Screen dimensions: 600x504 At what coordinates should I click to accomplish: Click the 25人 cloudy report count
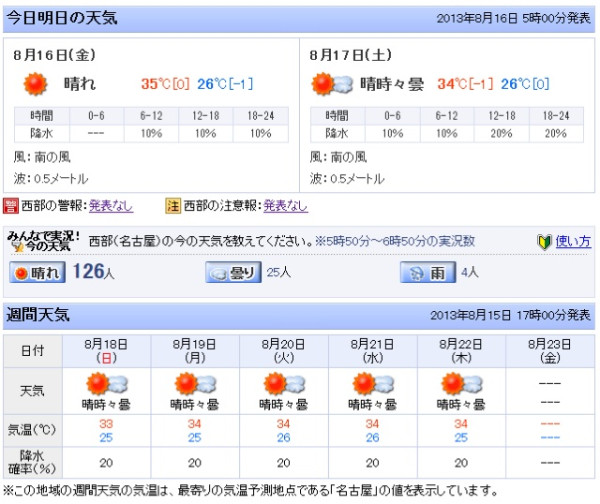(x=279, y=272)
